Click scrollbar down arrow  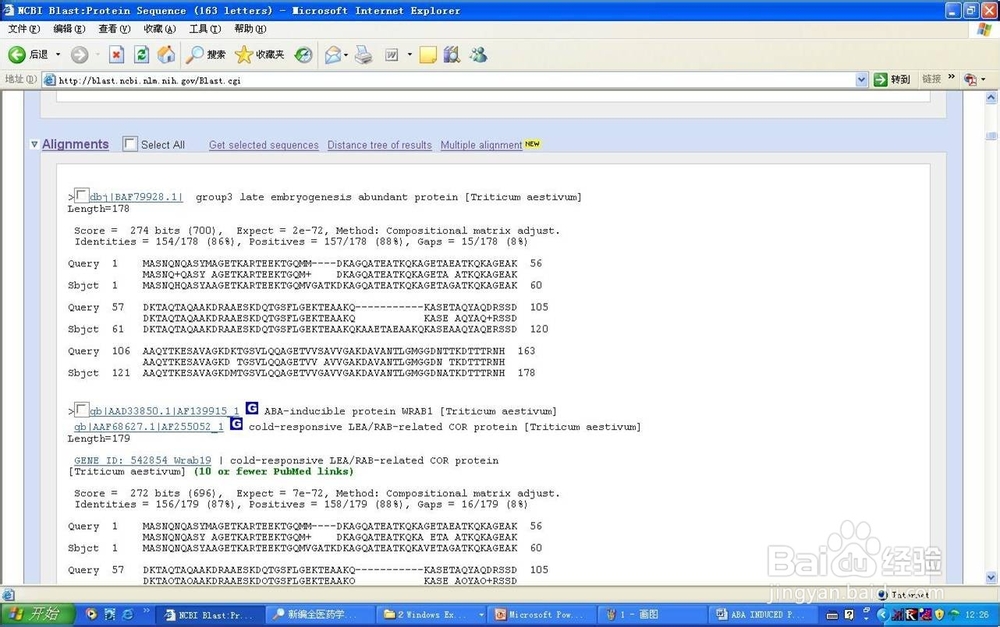(x=991, y=577)
